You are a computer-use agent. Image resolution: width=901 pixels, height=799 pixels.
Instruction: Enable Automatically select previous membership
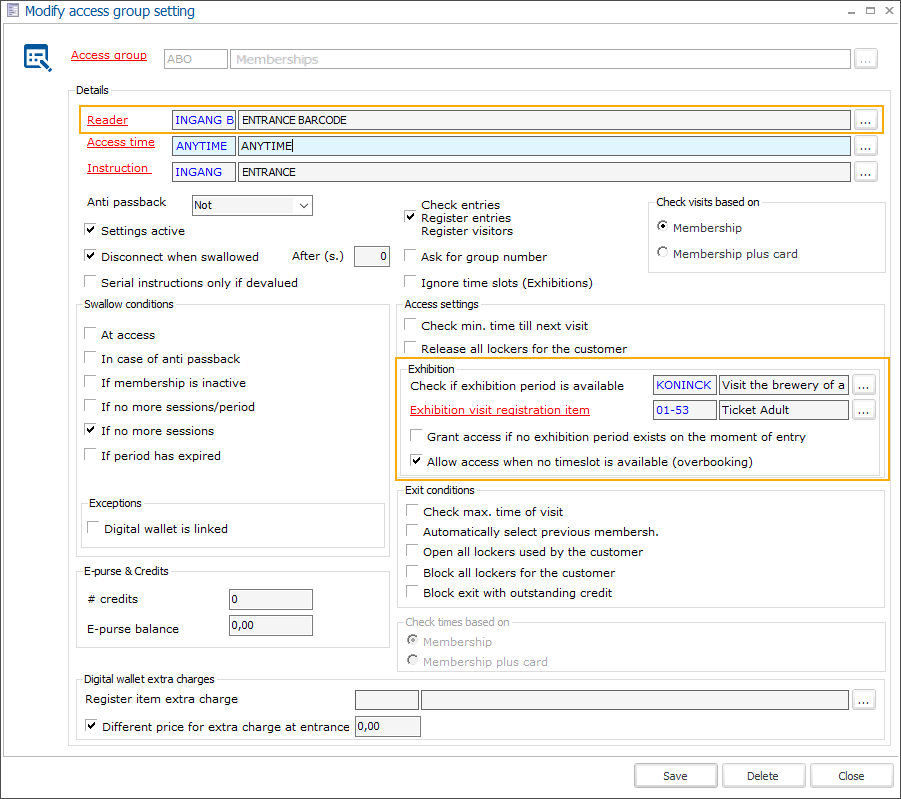coord(412,531)
